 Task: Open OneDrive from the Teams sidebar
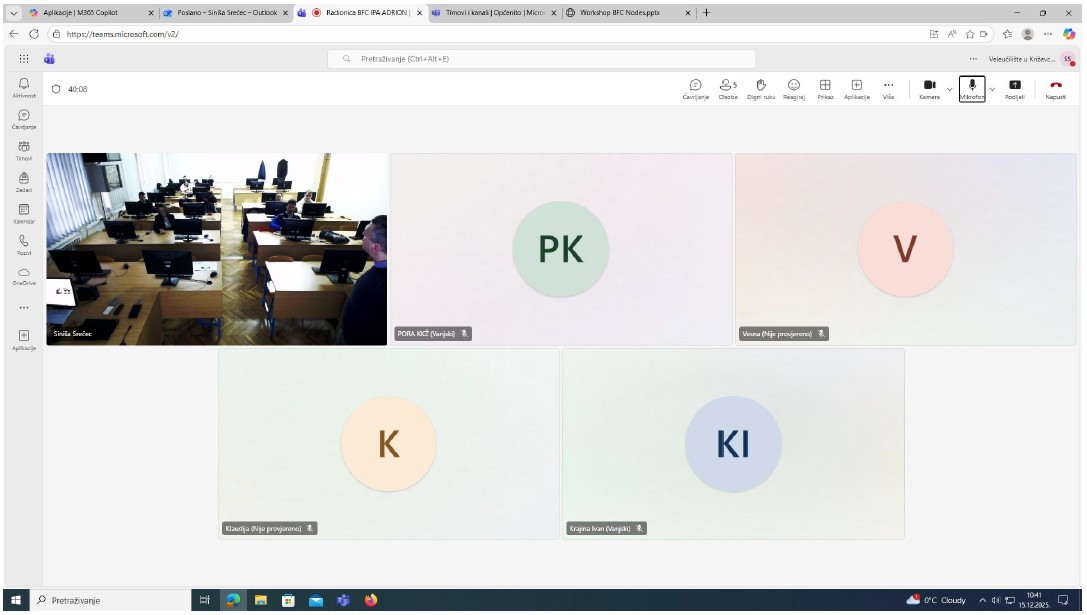[24, 275]
